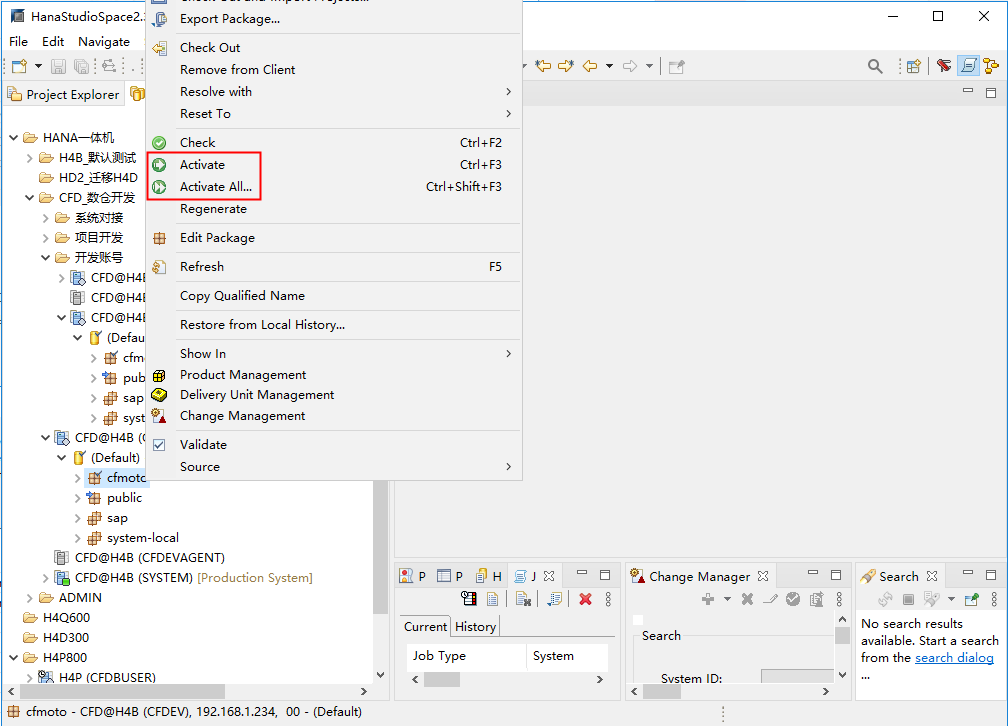Switch to the Current tab
The width and height of the screenshot is (1008, 726).
425,626
